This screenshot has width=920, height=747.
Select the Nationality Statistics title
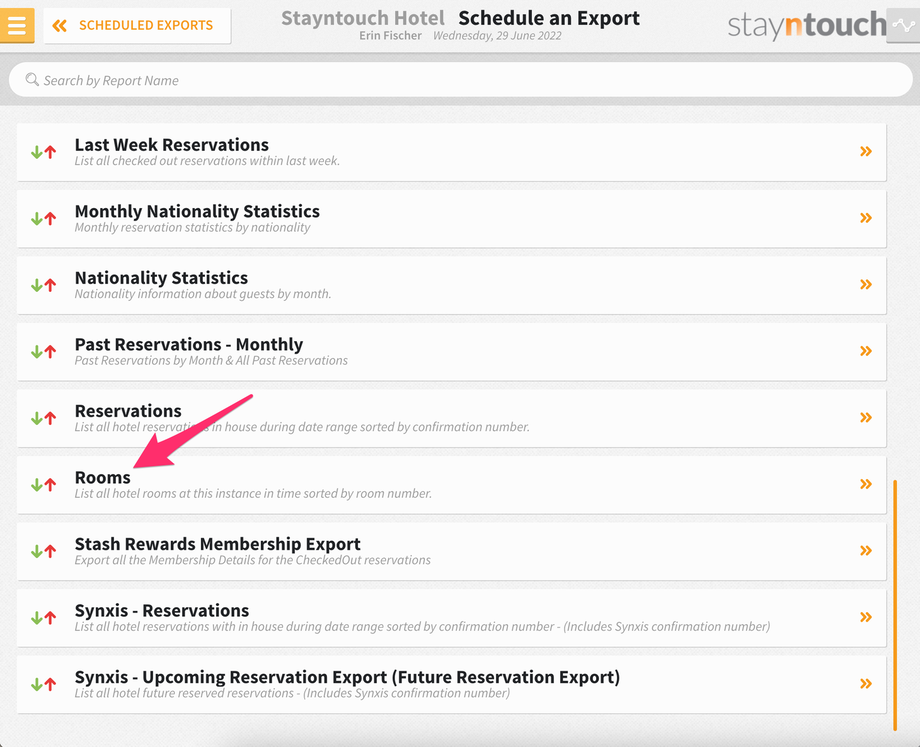161,278
